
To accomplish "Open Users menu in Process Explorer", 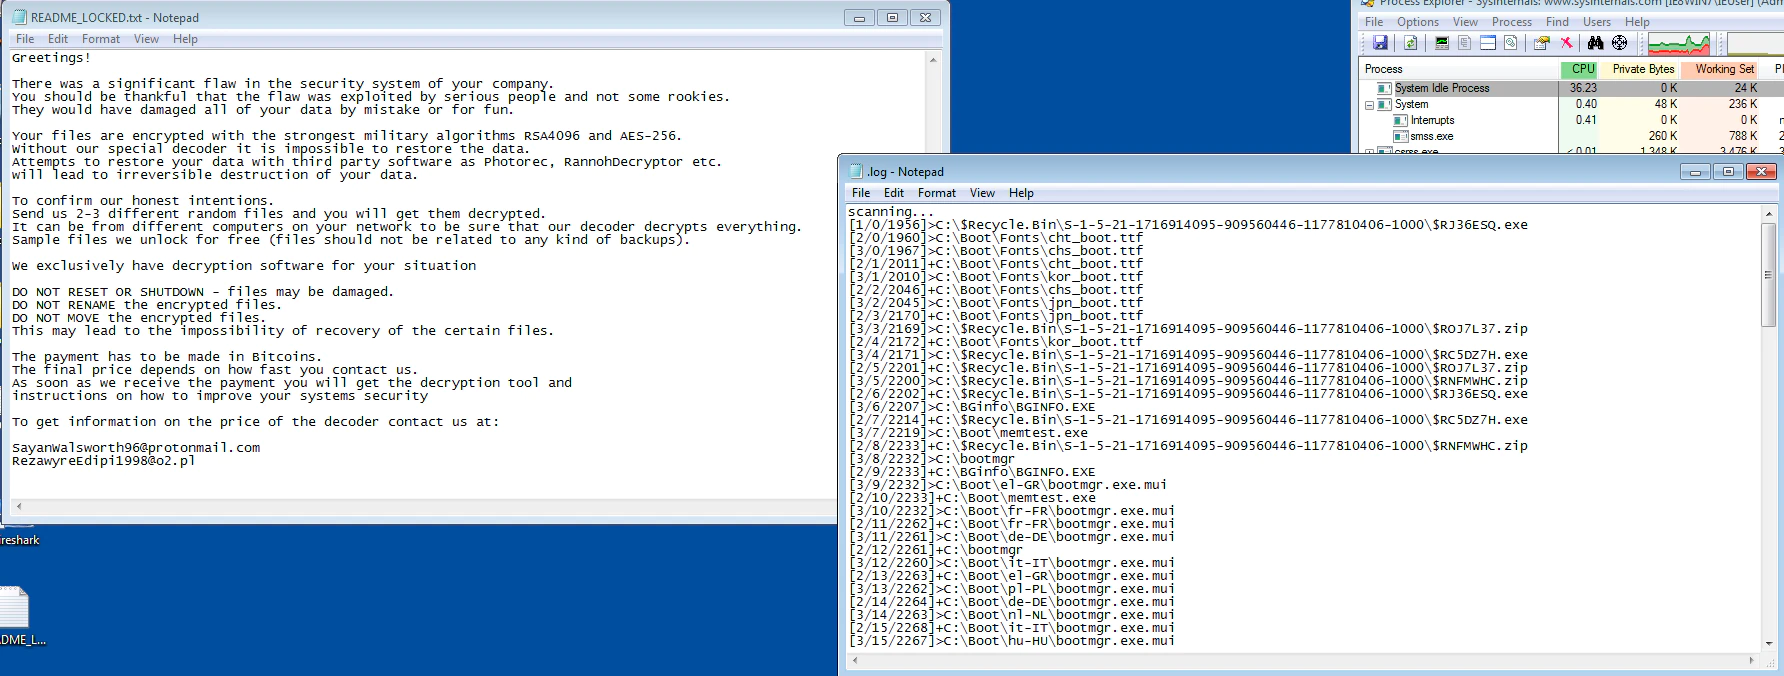I will pos(1597,22).
